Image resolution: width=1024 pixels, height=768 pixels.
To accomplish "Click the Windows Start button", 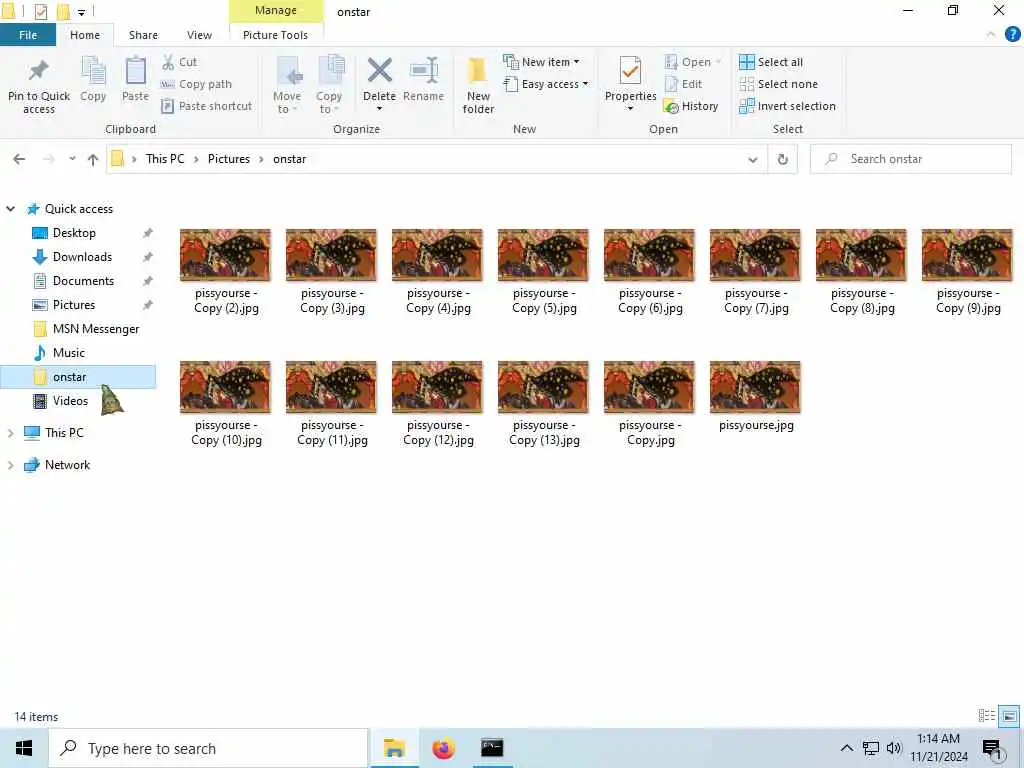I will click(24, 748).
